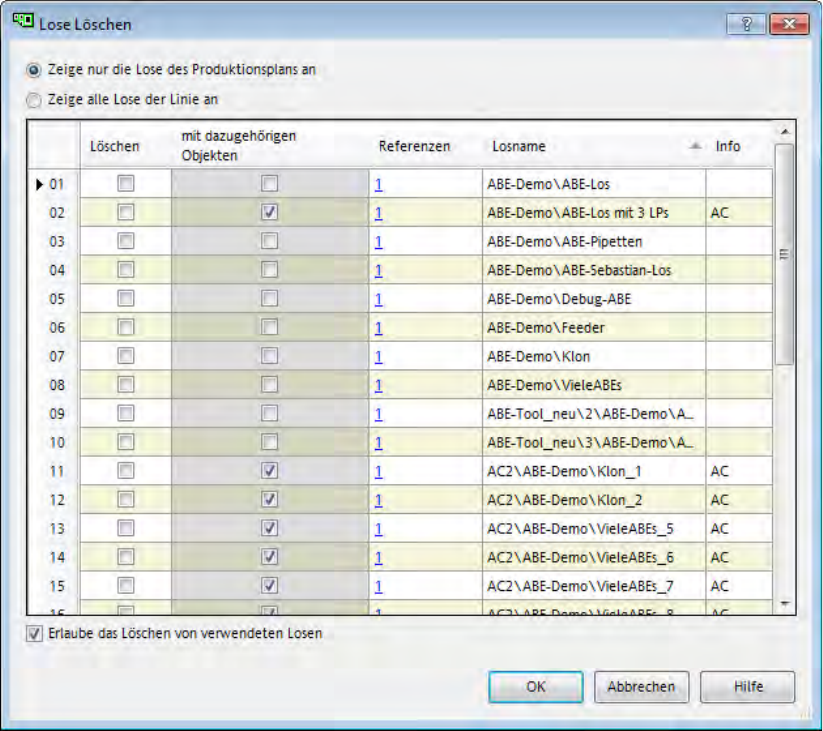Image resolution: width=823 pixels, height=731 pixels.
Task: Select row header 05
Action: 54,299
